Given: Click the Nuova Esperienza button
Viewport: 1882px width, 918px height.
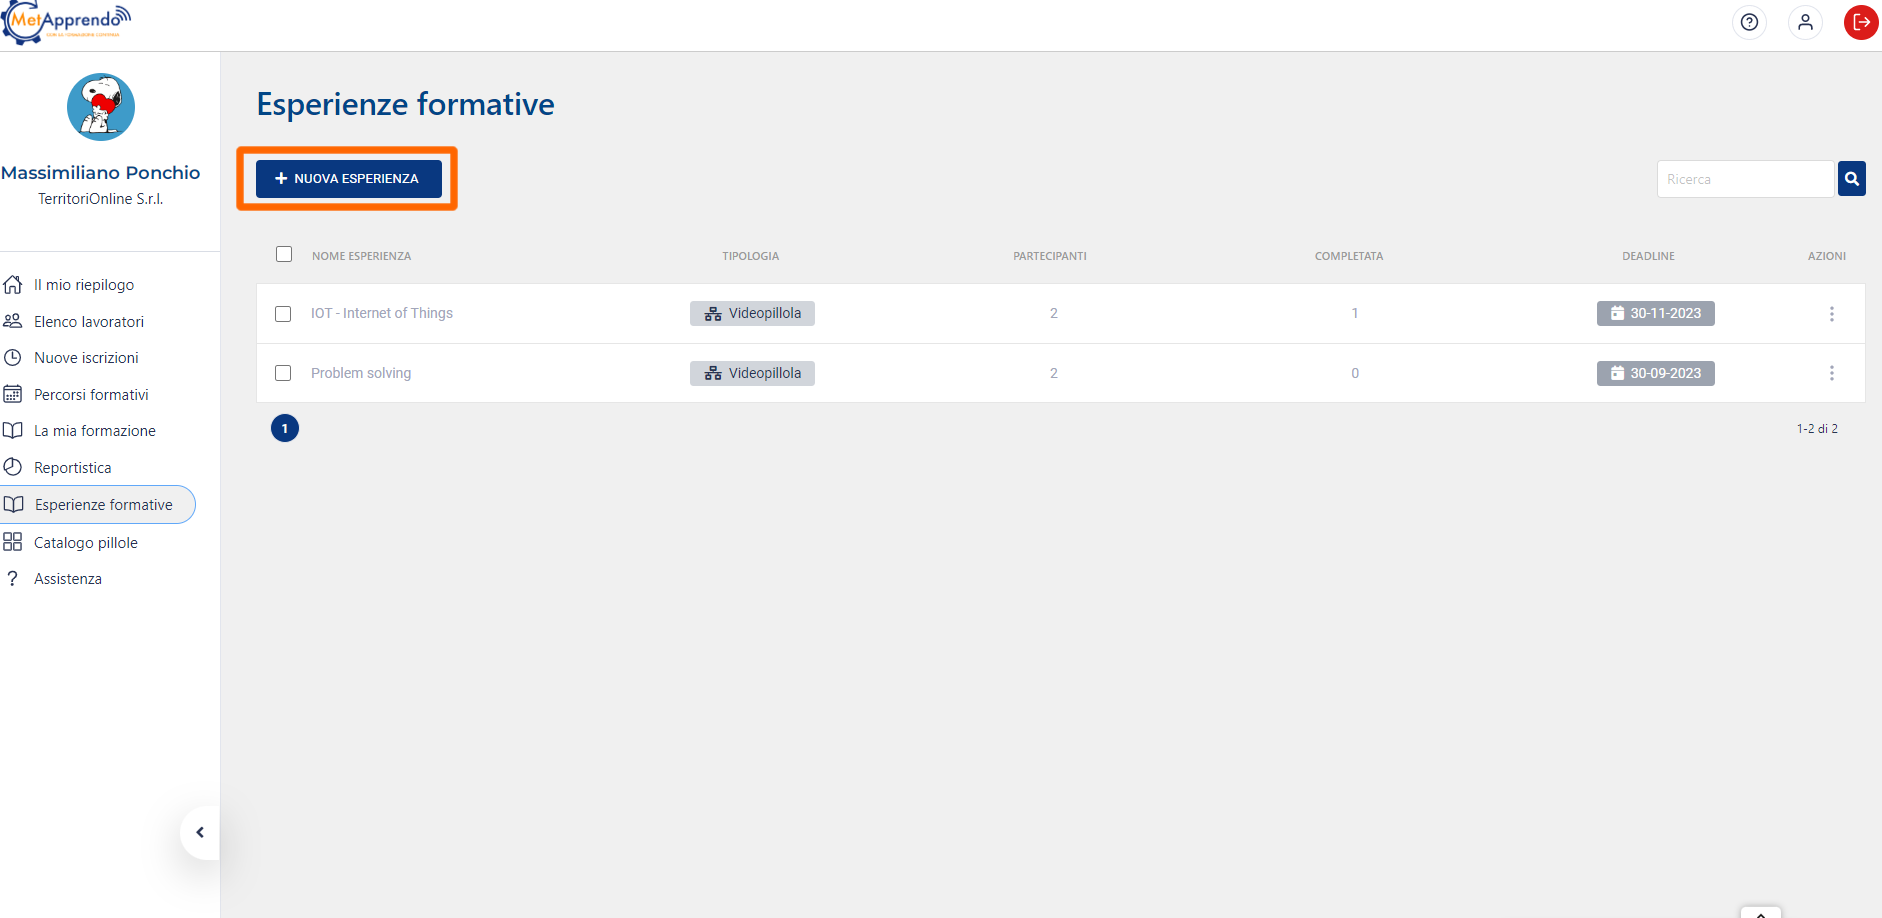Looking at the screenshot, I should pos(348,179).
